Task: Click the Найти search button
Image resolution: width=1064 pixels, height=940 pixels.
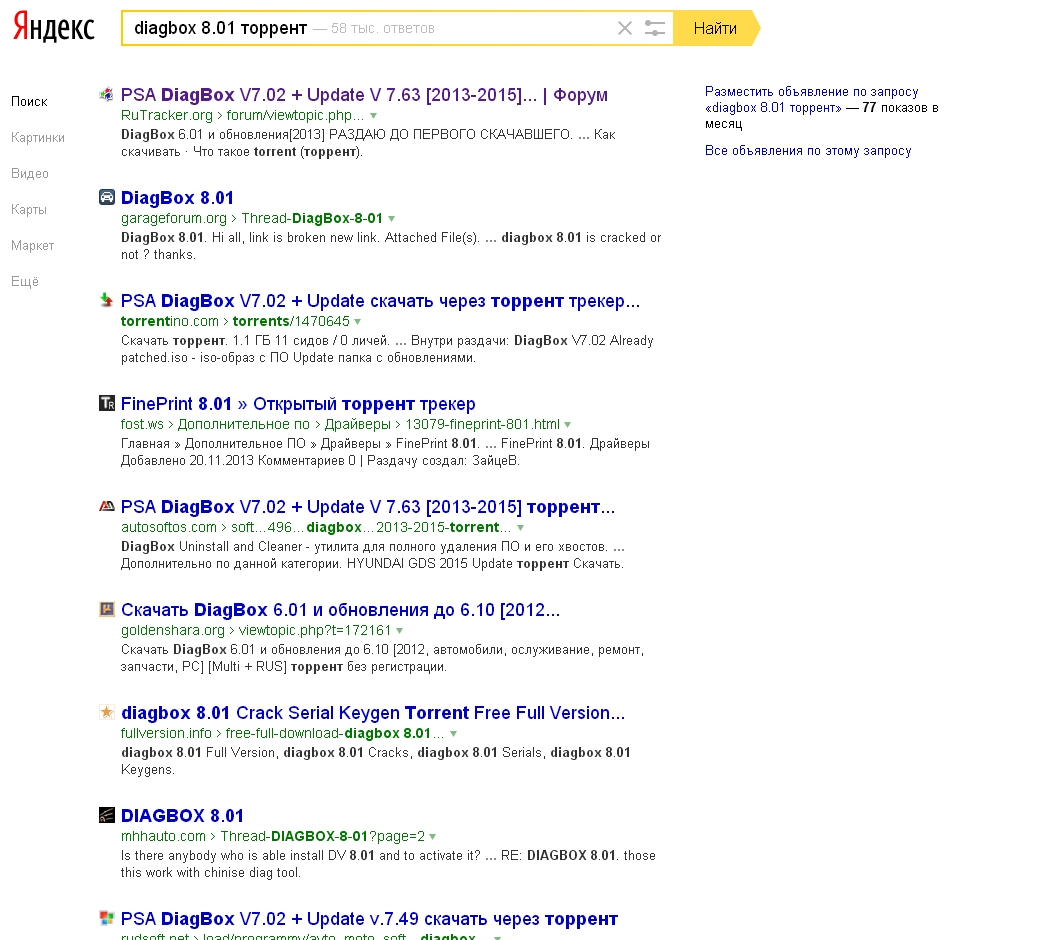Action: [715, 28]
